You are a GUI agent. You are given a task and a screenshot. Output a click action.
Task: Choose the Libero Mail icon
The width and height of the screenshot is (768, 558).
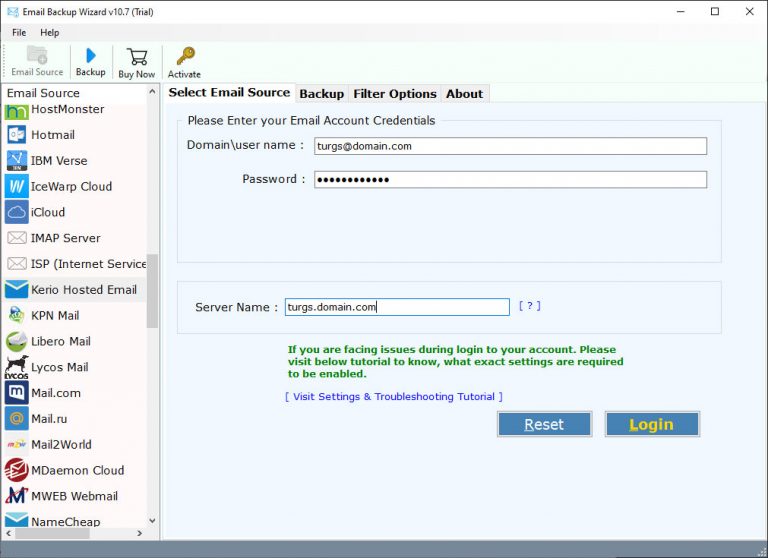pos(17,341)
